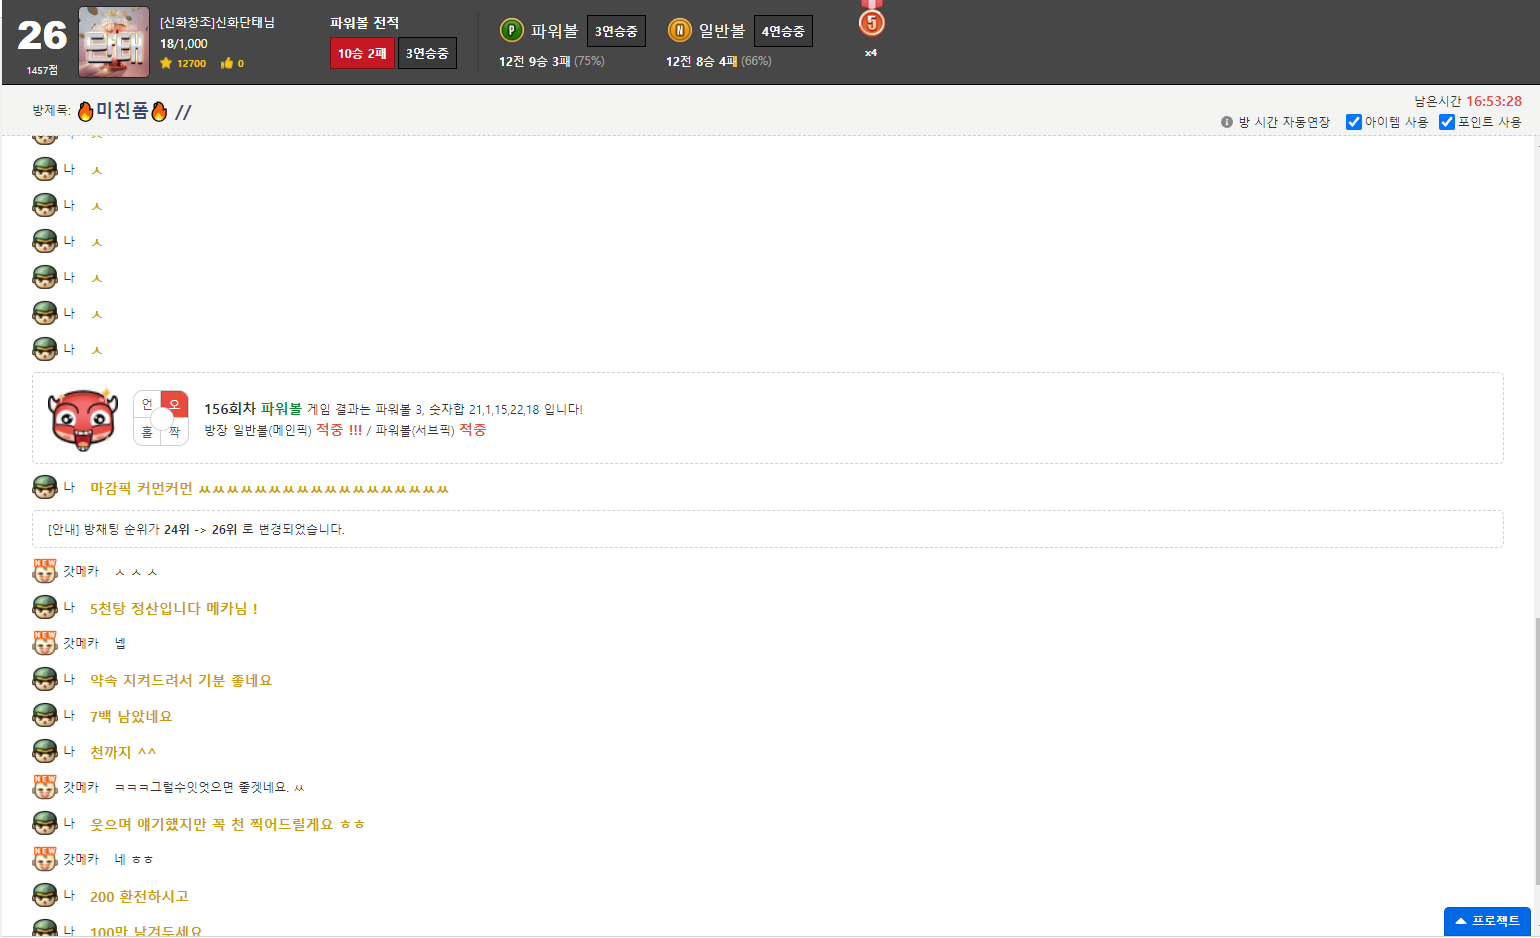
Task: Click the rank number 26
Action: (42, 36)
